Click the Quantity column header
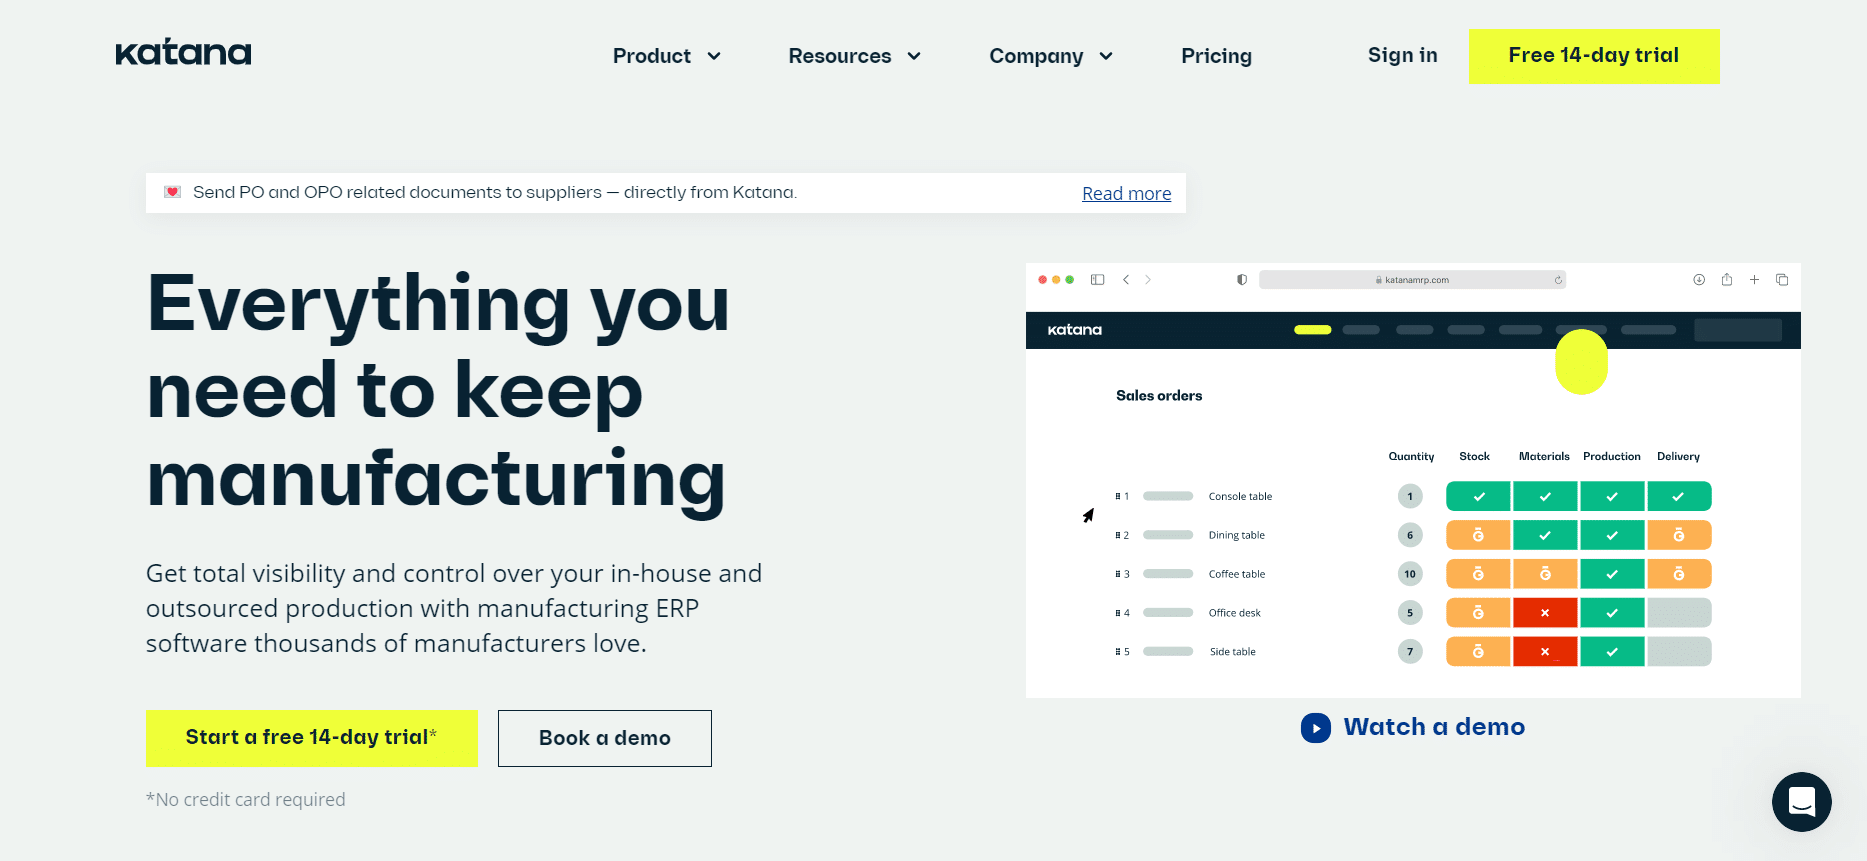1867x861 pixels. point(1411,456)
